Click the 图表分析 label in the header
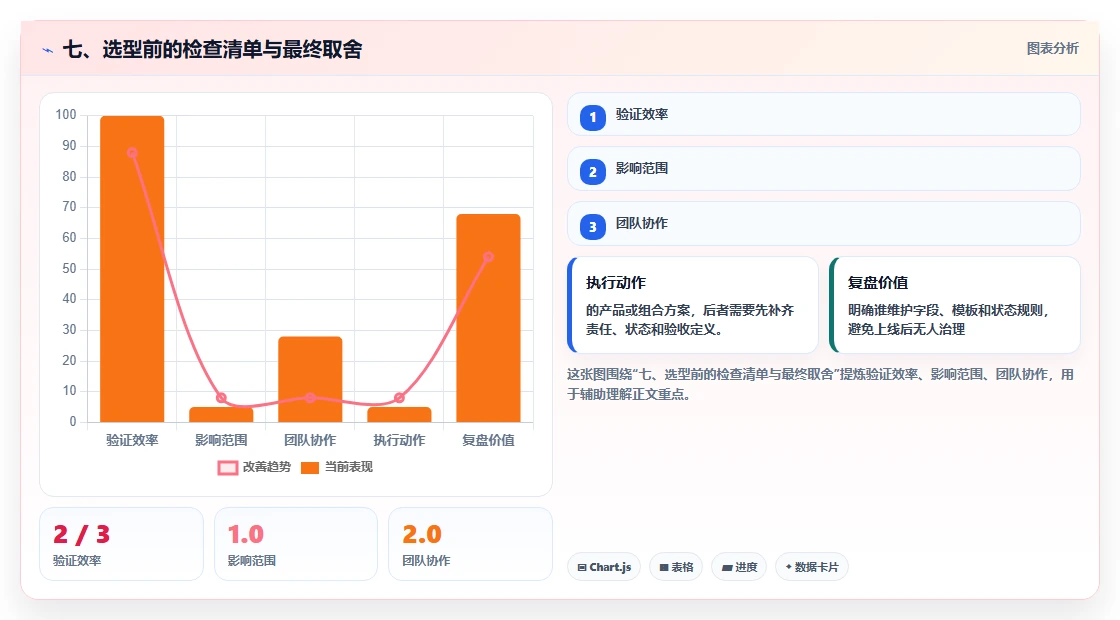 pos(1052,49)
